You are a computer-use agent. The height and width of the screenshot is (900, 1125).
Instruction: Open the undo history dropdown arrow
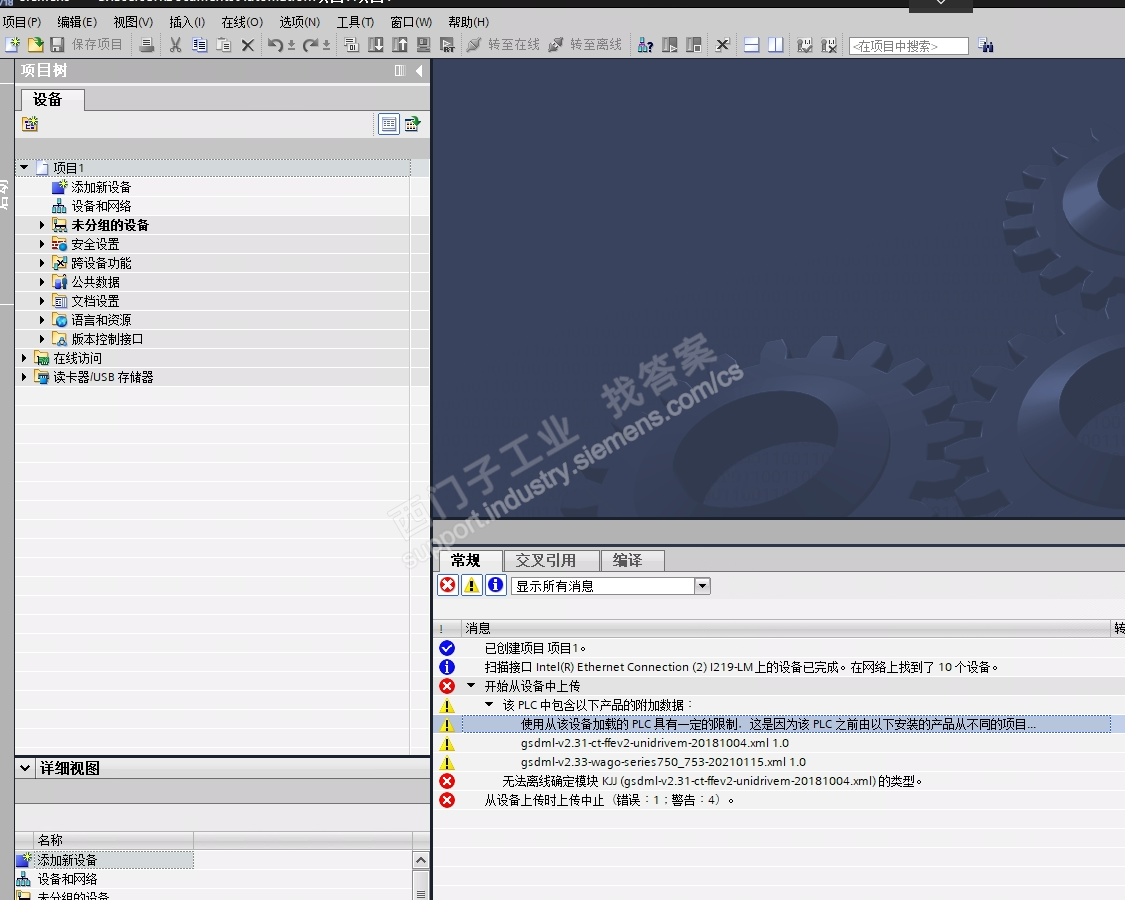[x=291, y=46]
